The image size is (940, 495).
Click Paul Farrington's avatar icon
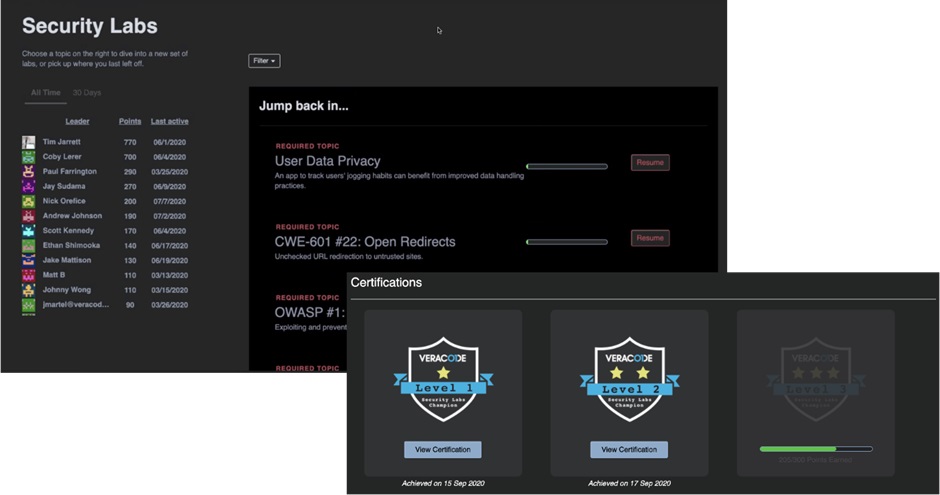coord(28,171)
